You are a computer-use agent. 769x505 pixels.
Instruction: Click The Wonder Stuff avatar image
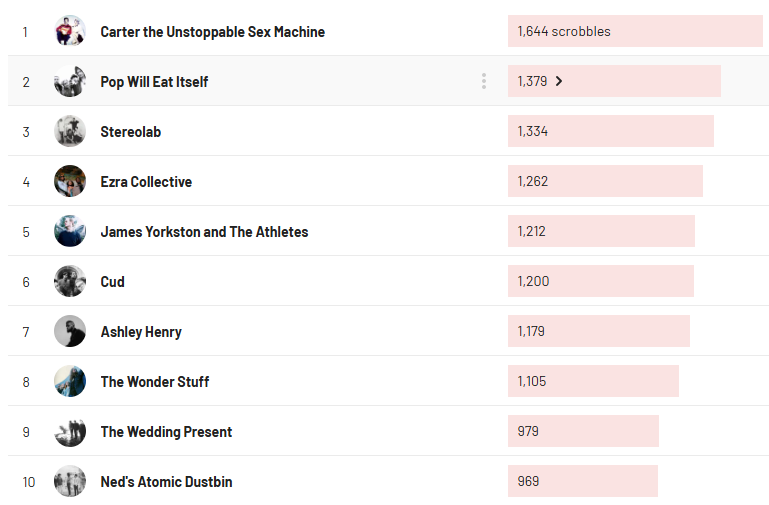pos(70,381)
